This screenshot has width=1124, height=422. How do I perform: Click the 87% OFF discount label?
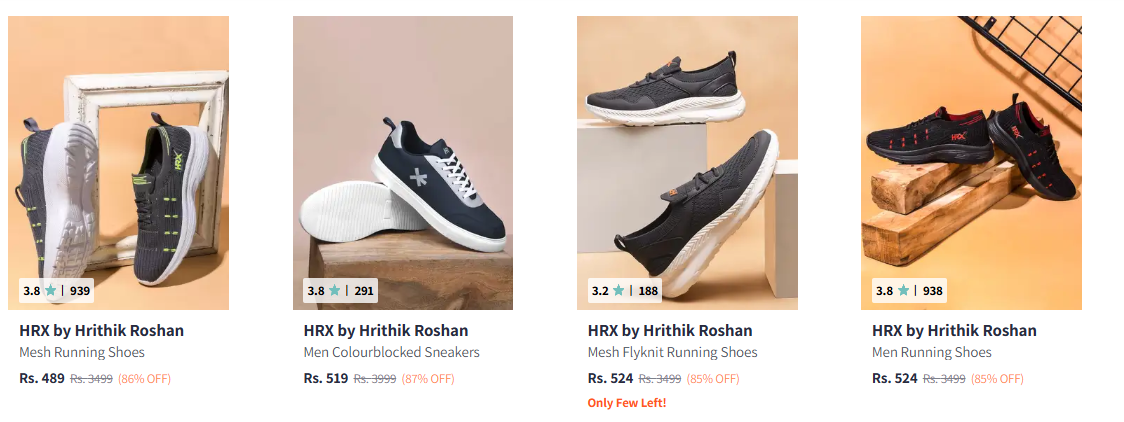pos(428,379)
